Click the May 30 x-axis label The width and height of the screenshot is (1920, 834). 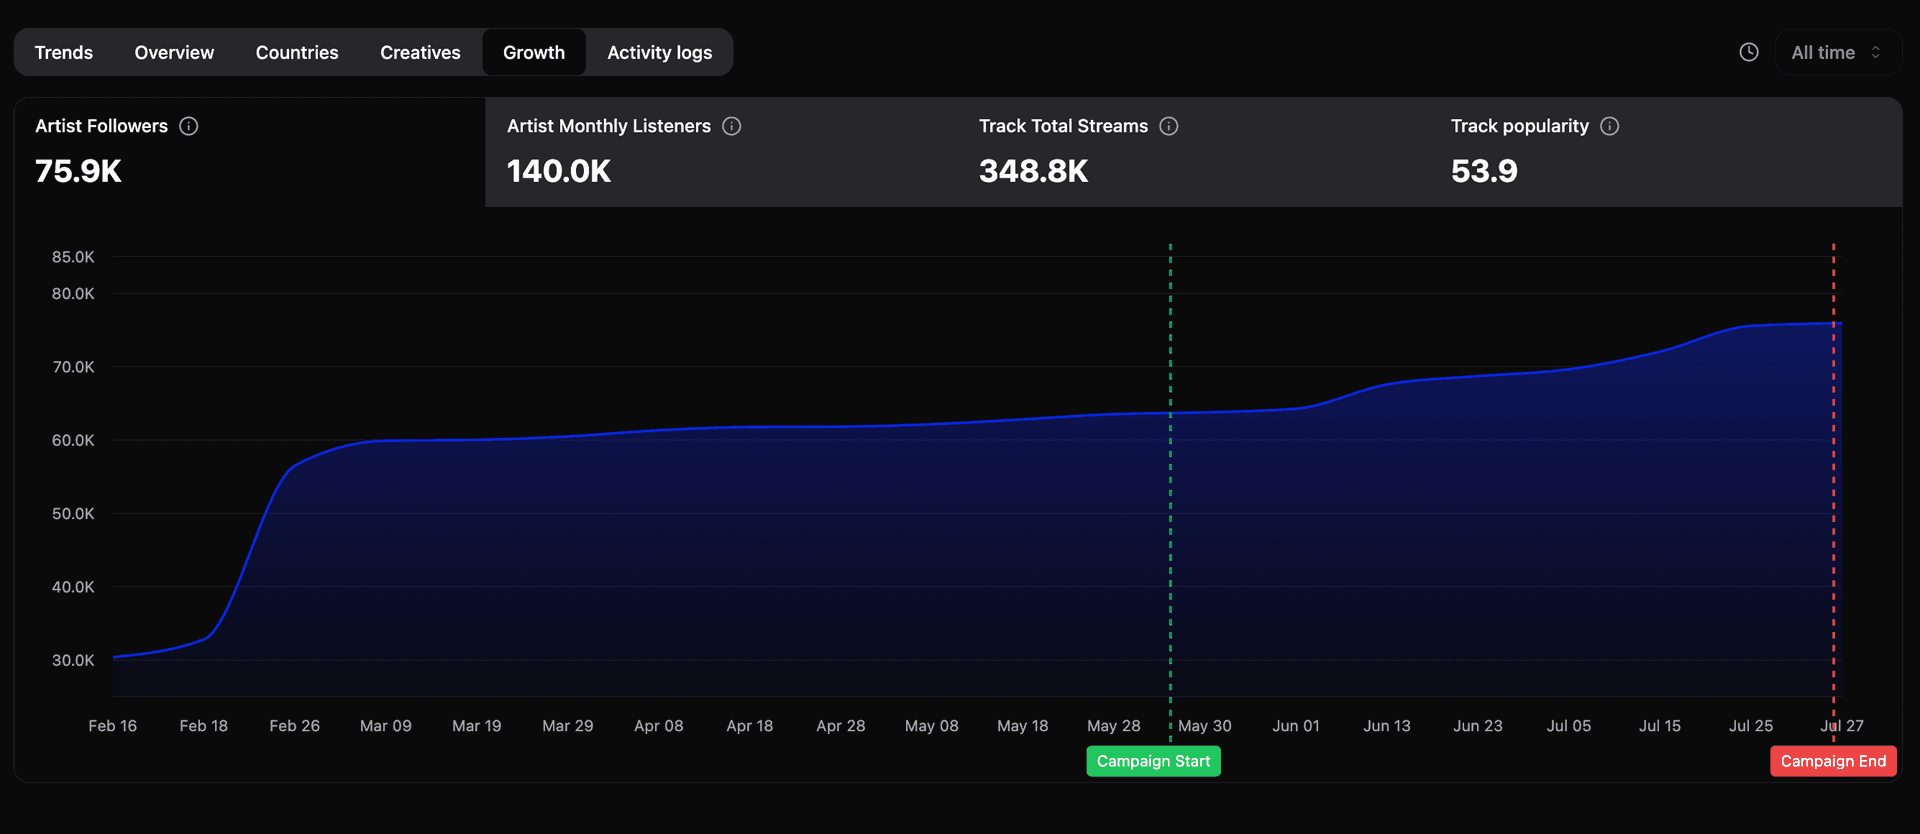1204,726
